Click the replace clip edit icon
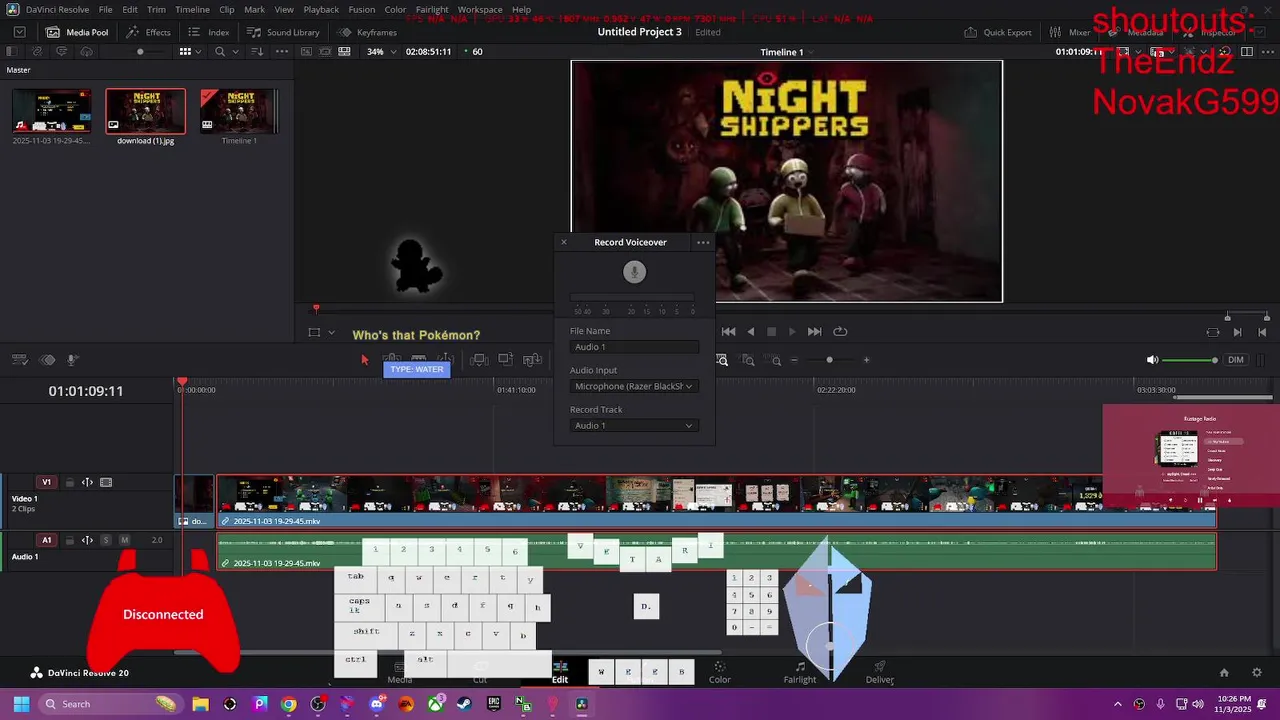 (x=532, y=360)
